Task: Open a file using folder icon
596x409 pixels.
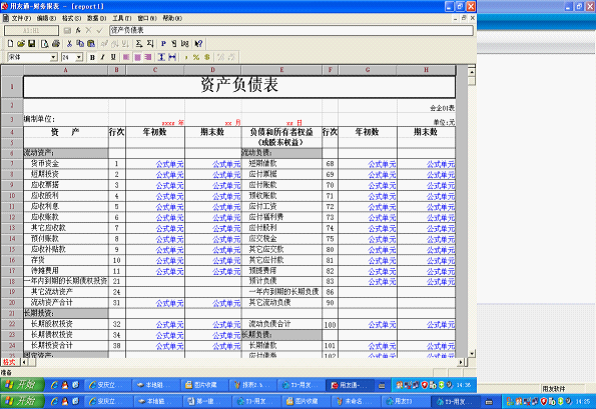Action: 21,44
